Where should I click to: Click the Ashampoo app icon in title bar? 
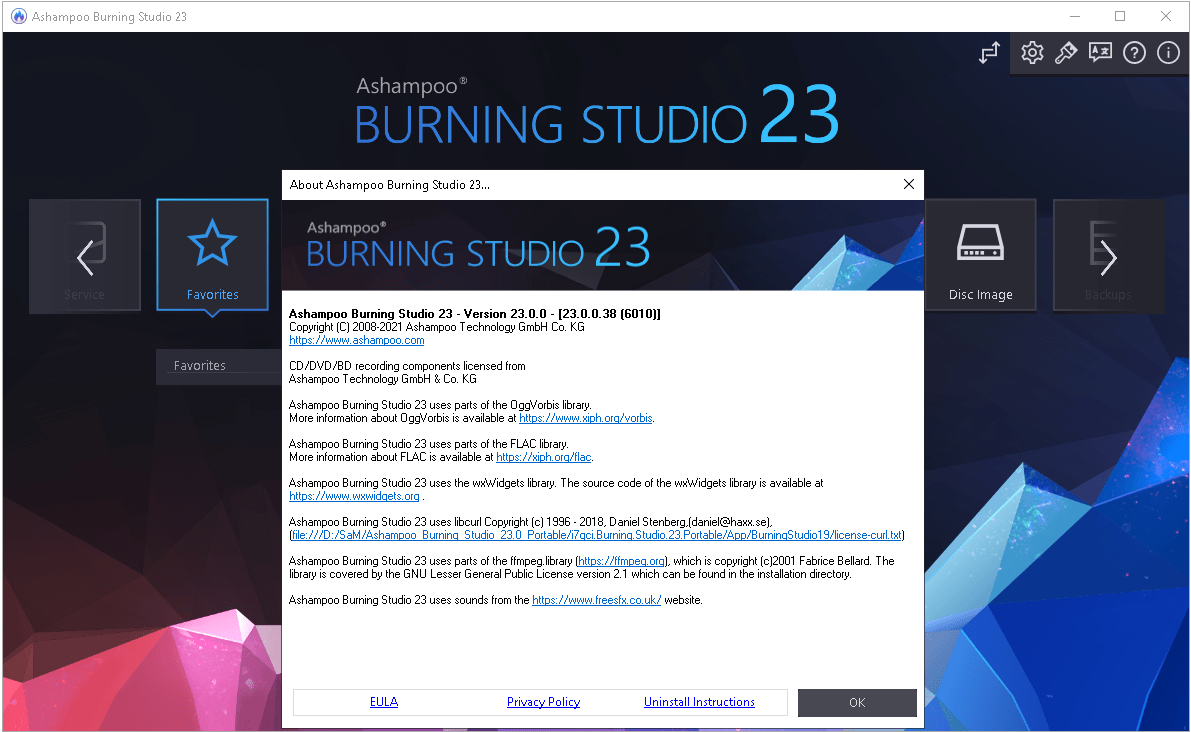tap(18, 16)
